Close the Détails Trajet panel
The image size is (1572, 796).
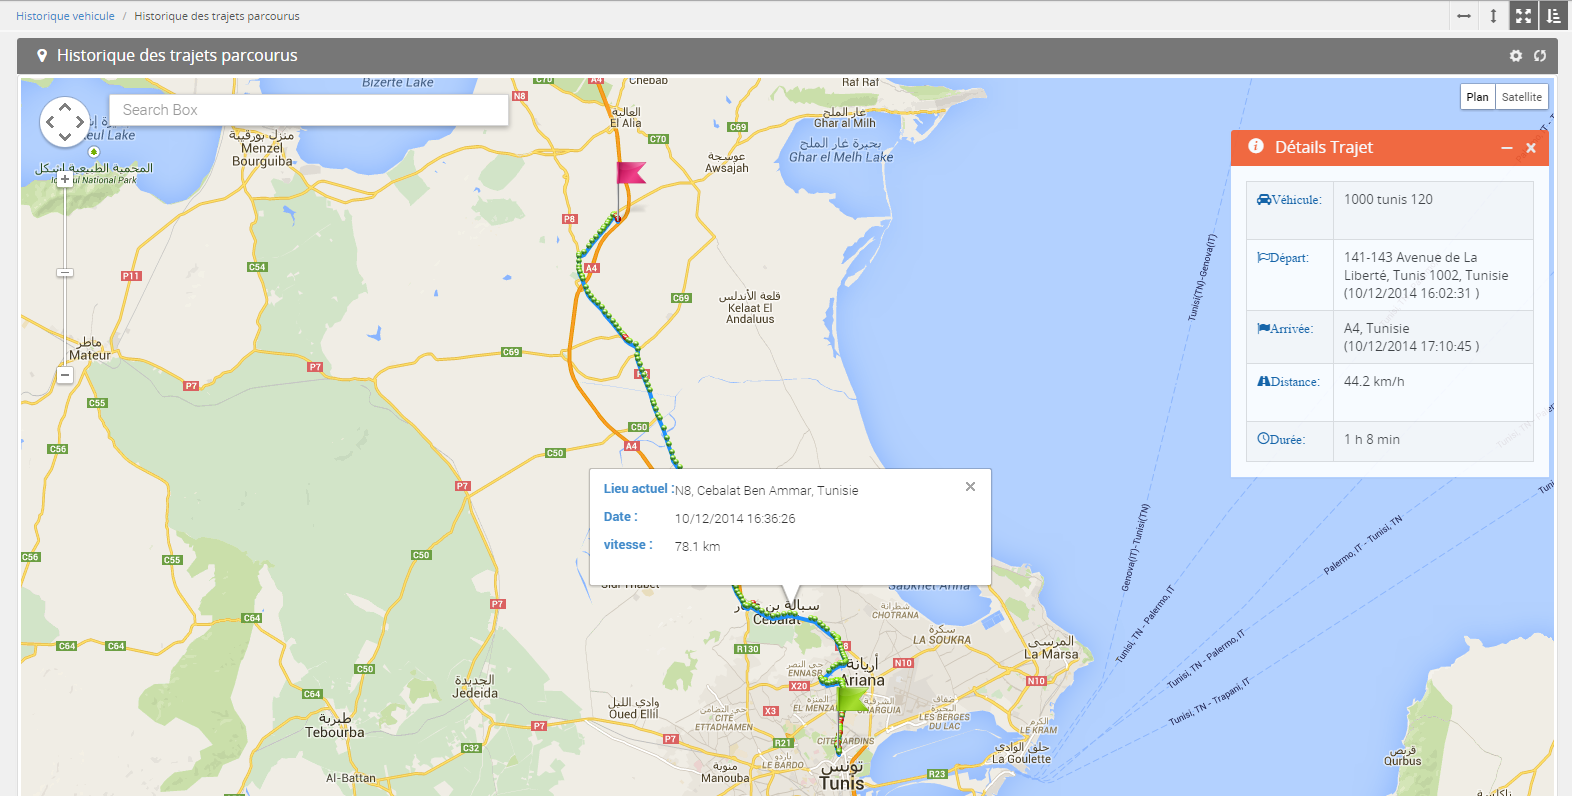coord(1531,148)
